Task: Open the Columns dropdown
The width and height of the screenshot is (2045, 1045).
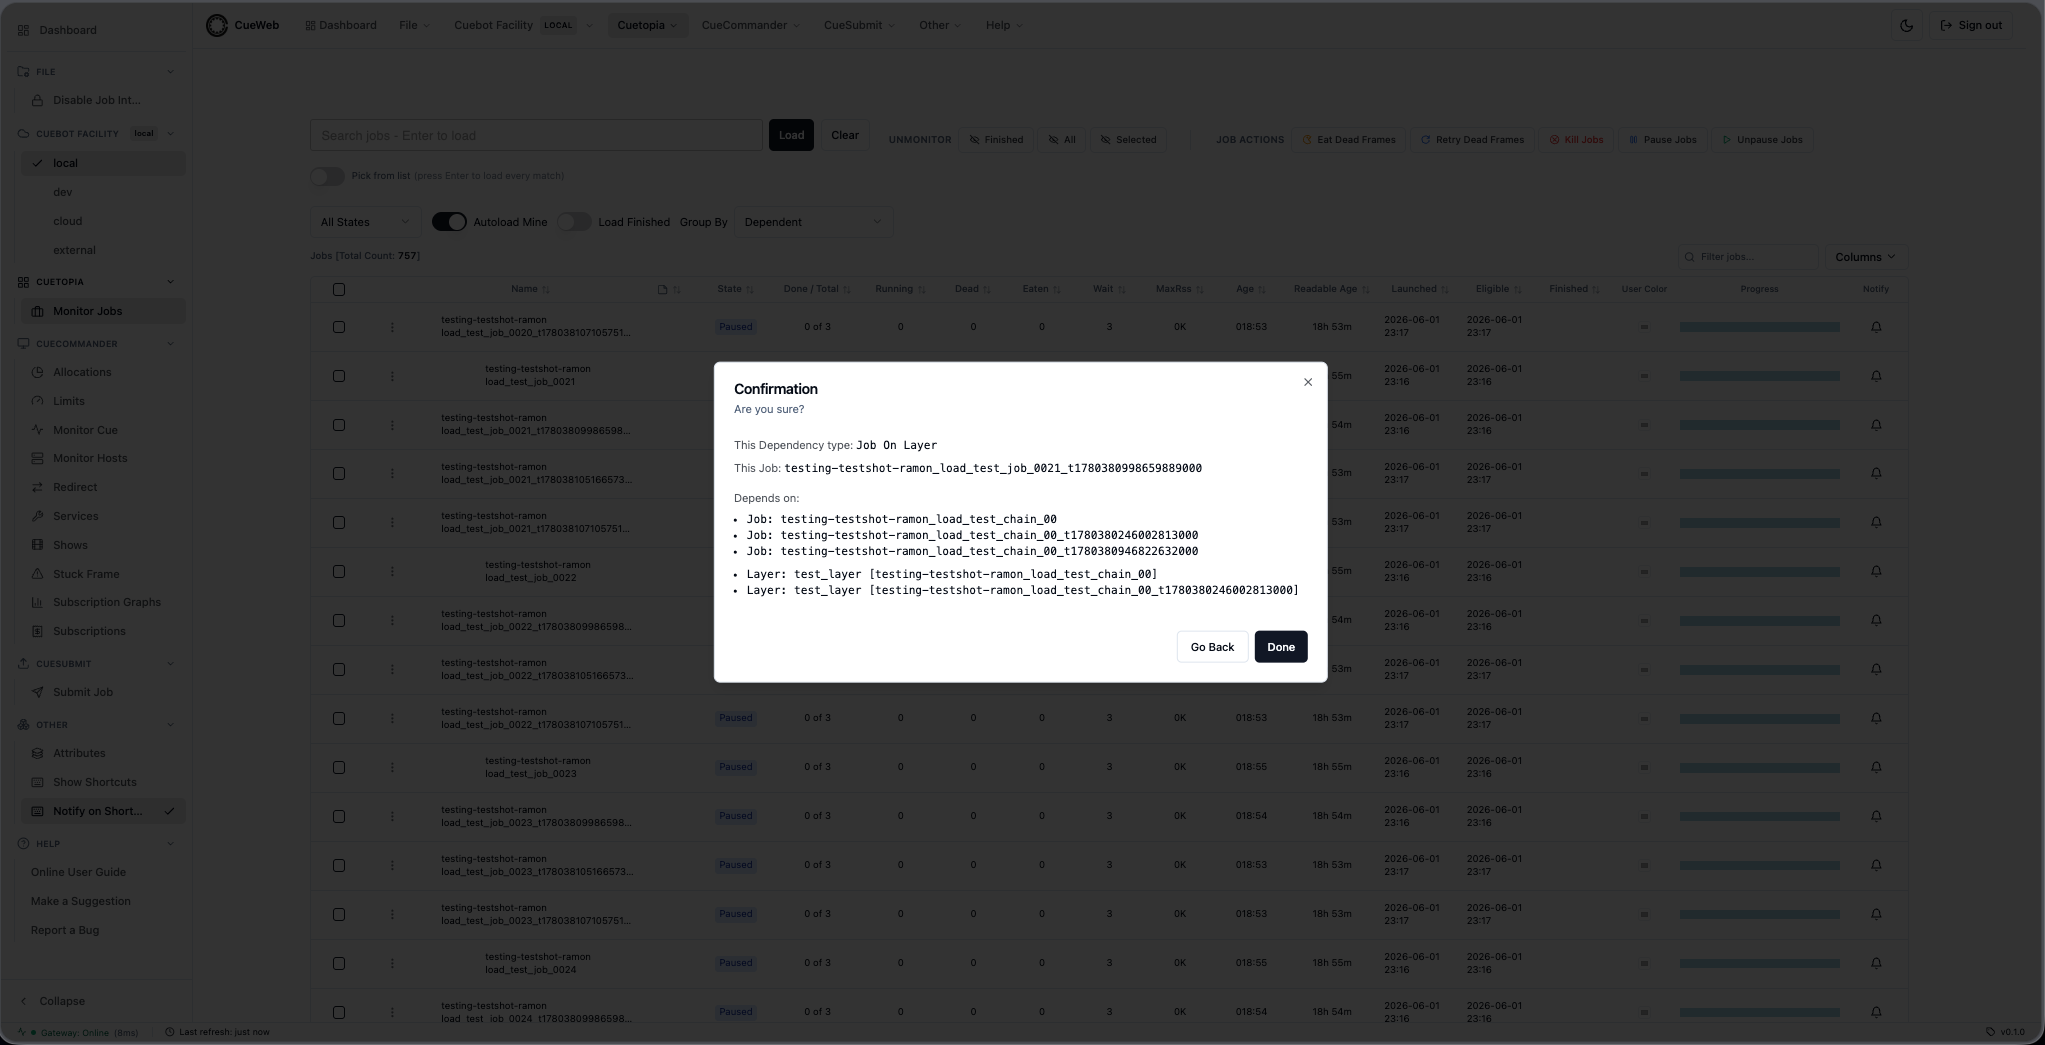Action: [1864, 257]
